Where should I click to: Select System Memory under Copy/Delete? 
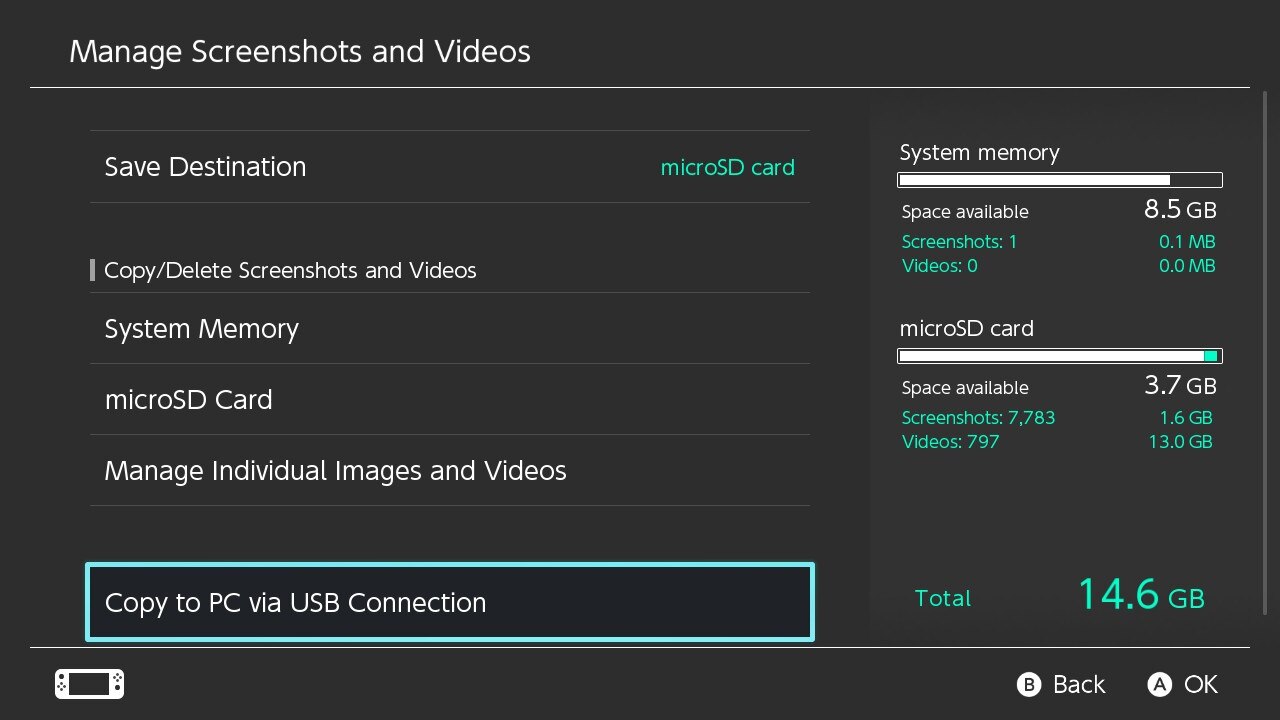point(450,328)
